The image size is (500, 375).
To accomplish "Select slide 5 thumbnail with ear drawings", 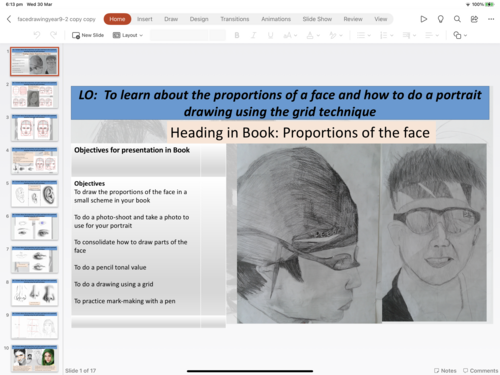I will click(35, 194).
